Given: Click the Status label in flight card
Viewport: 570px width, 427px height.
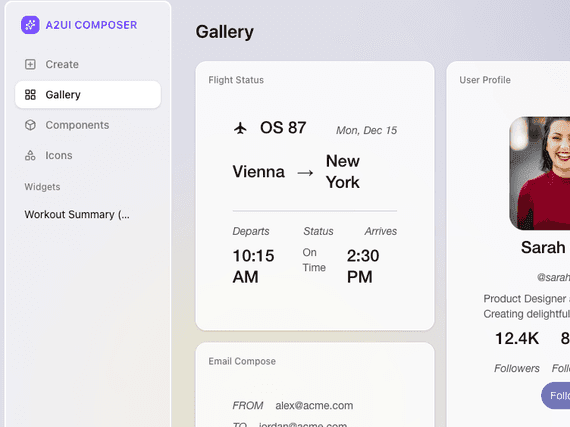Looking at the screenshot, I should pos(318,231).
